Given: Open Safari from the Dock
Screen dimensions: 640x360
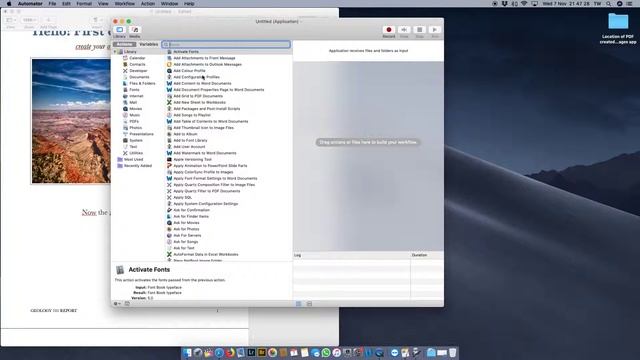Looking at the screenshot, I should coord(219,353).
